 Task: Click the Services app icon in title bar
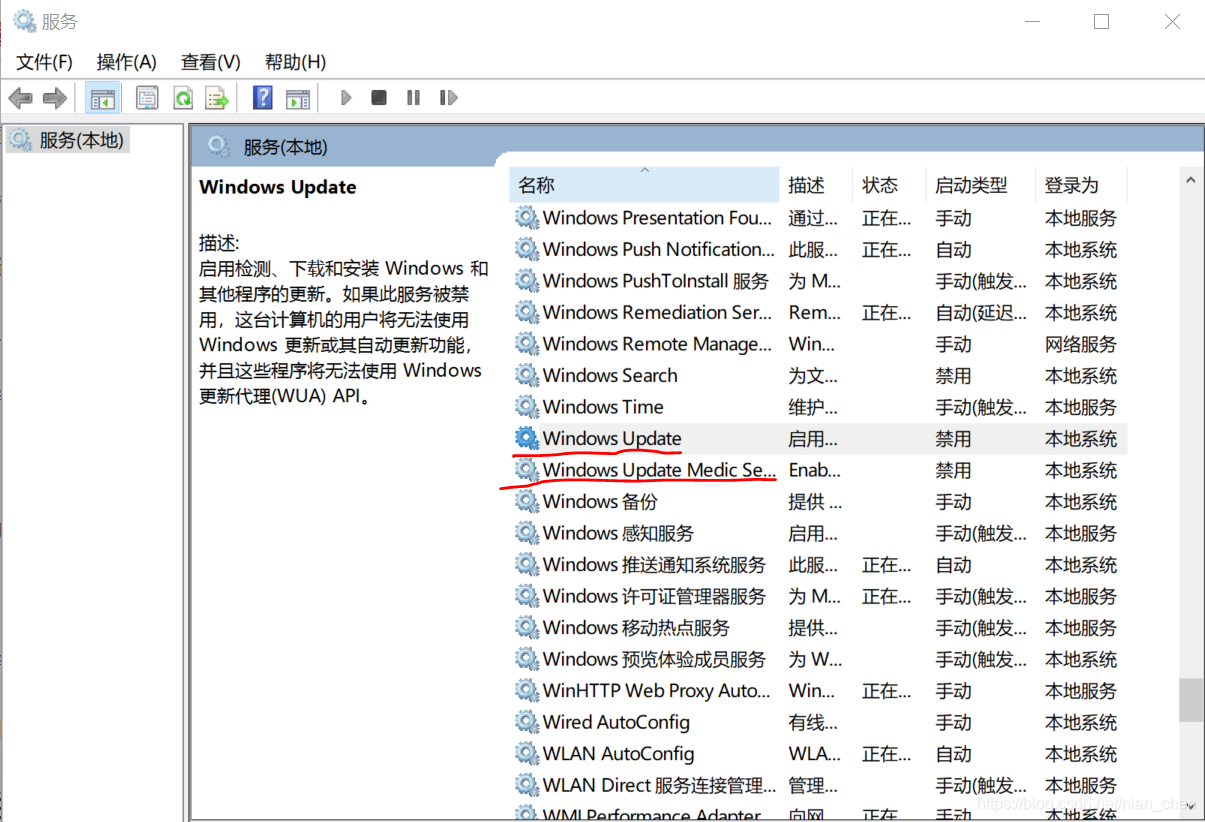[x=24, y=20]
